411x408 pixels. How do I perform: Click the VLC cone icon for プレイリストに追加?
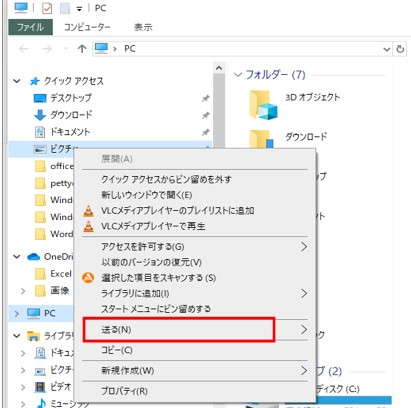tap(88, 211)
